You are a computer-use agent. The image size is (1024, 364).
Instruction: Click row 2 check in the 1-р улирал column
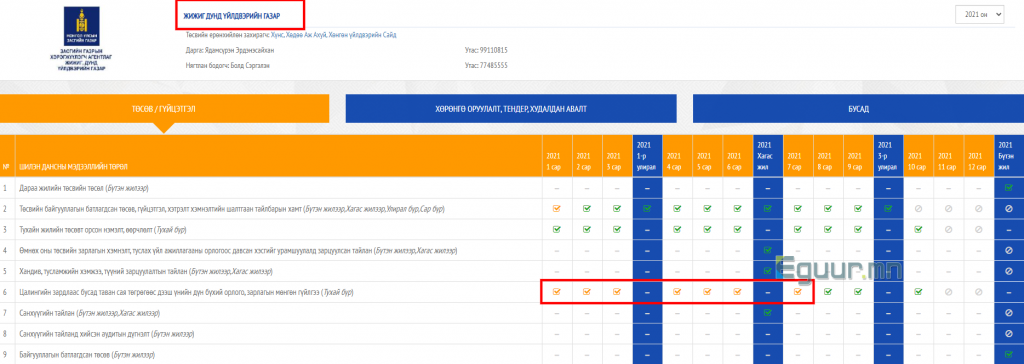(647, 208)
